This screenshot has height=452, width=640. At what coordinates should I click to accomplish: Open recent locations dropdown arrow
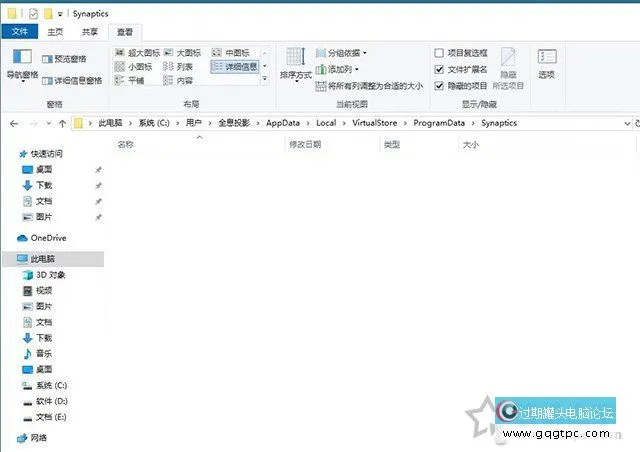pos(49,123)
